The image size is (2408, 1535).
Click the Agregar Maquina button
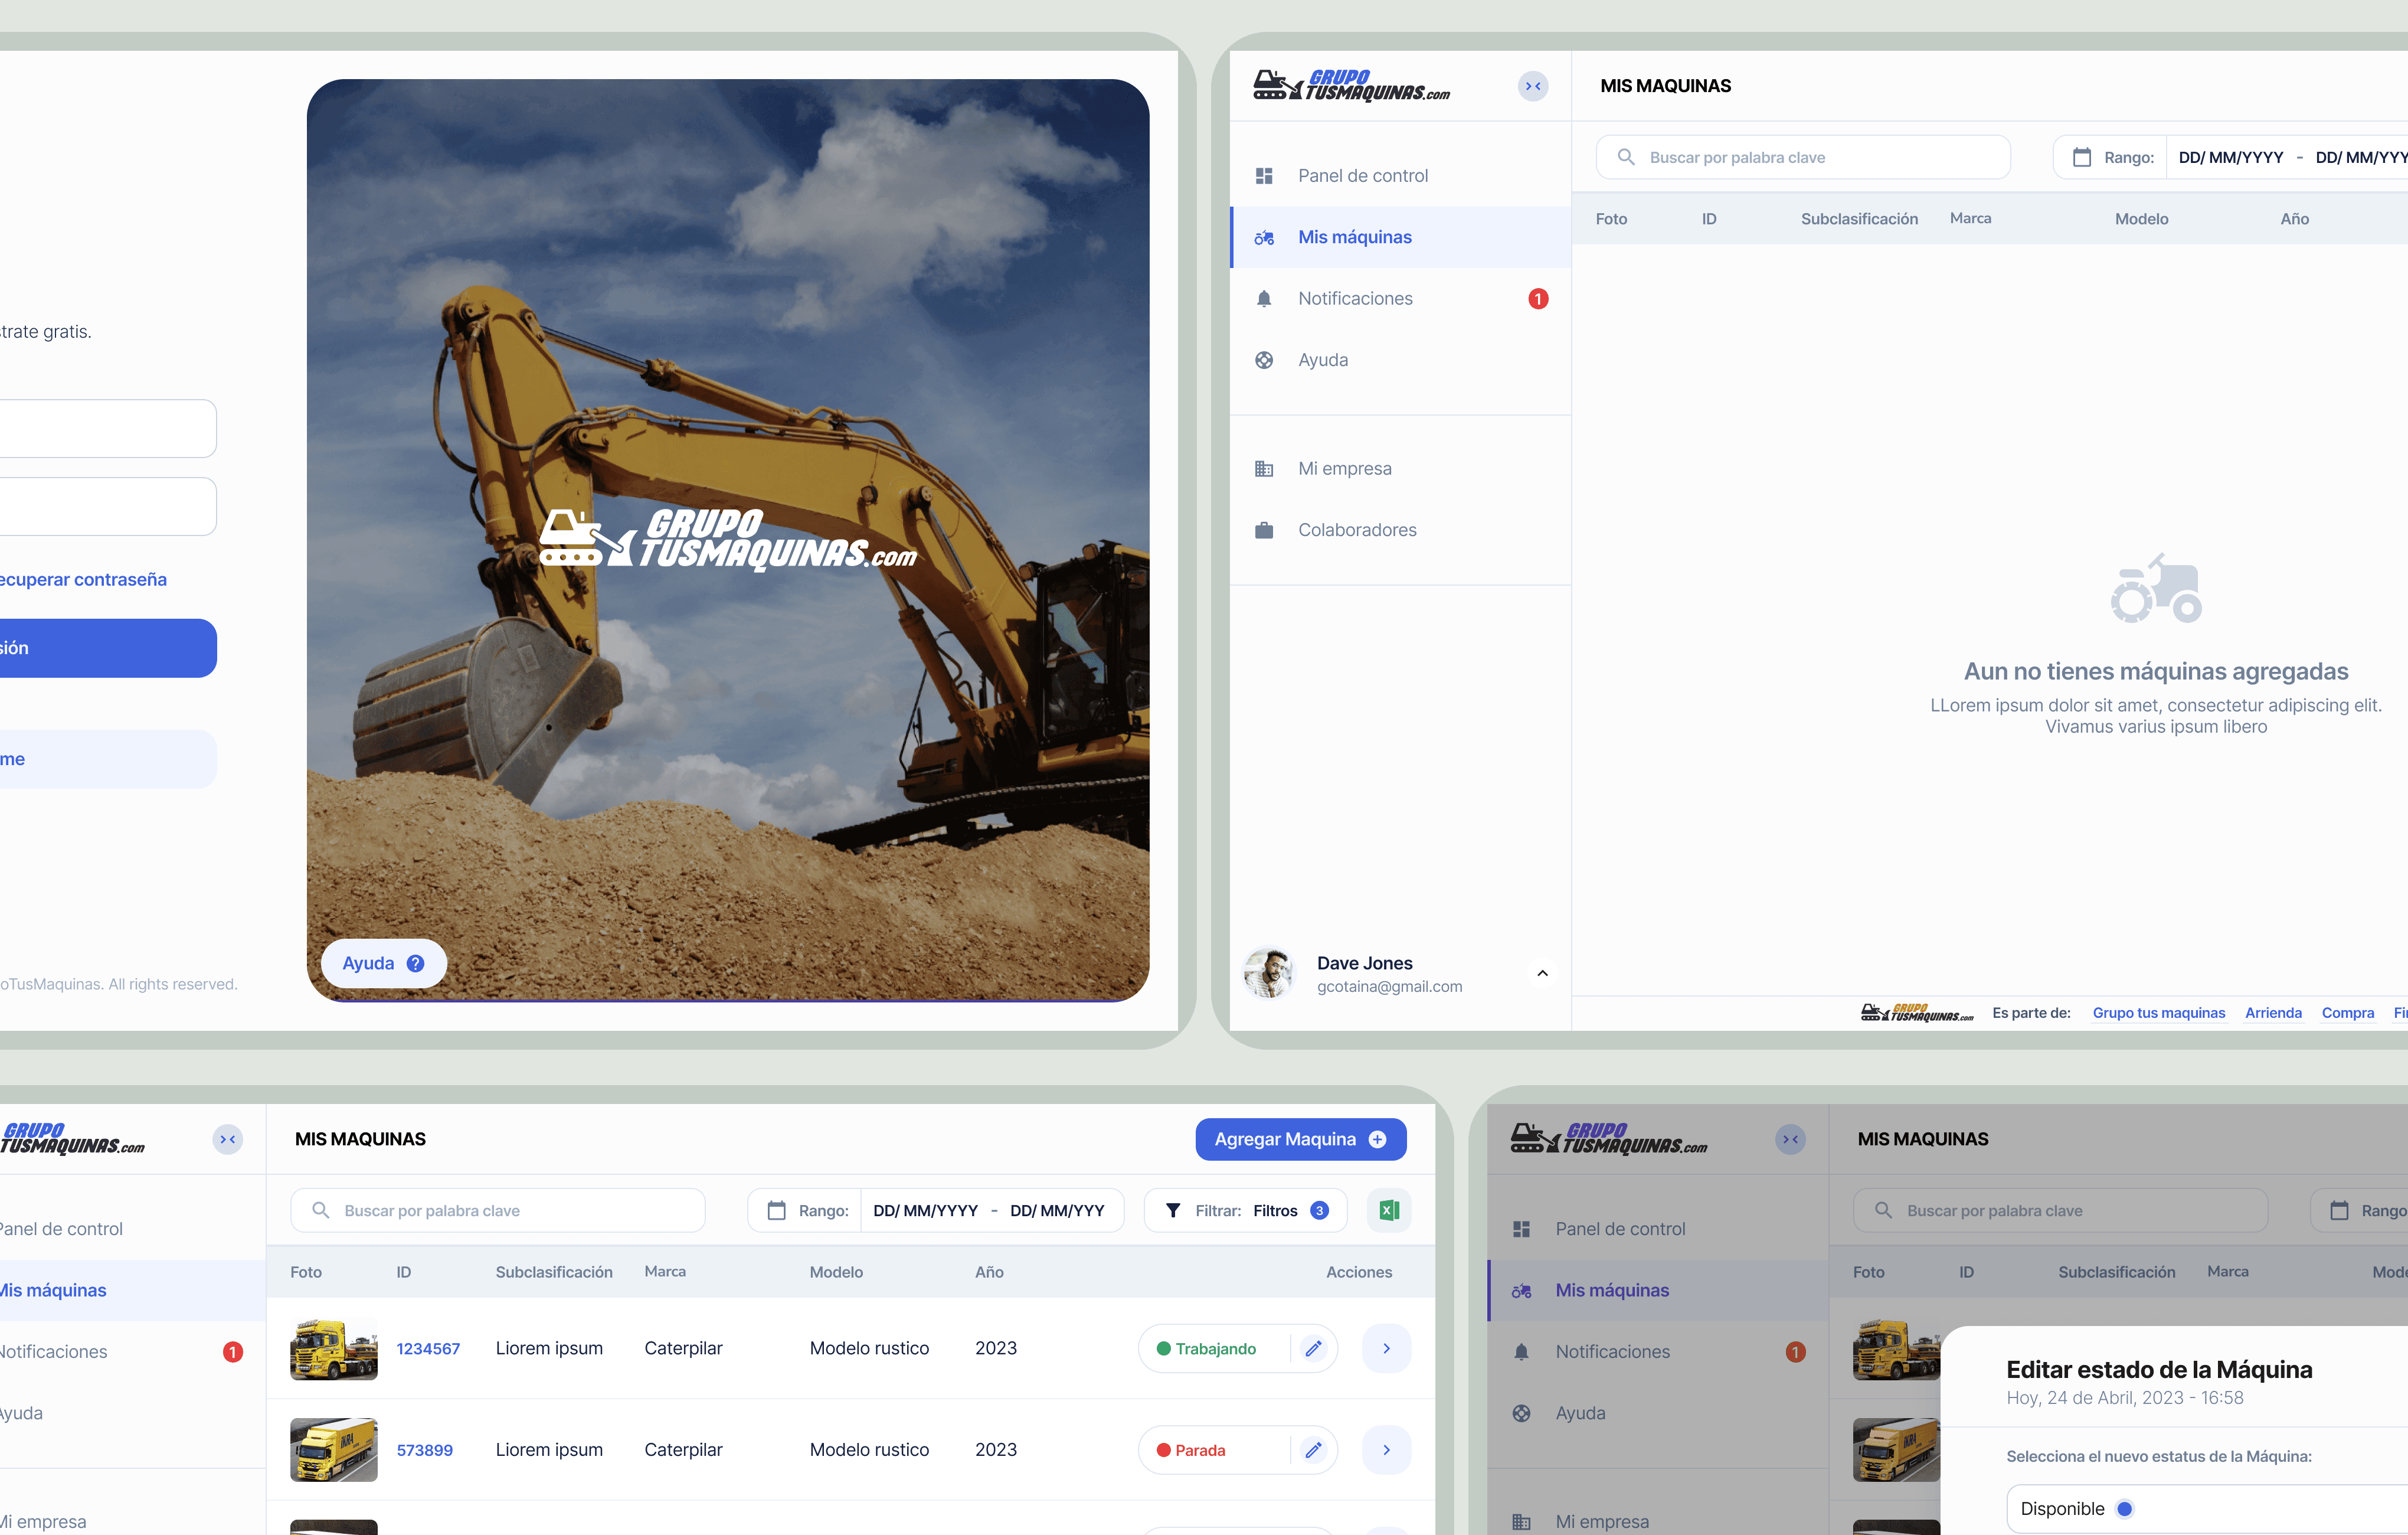click(1300, 1139)
